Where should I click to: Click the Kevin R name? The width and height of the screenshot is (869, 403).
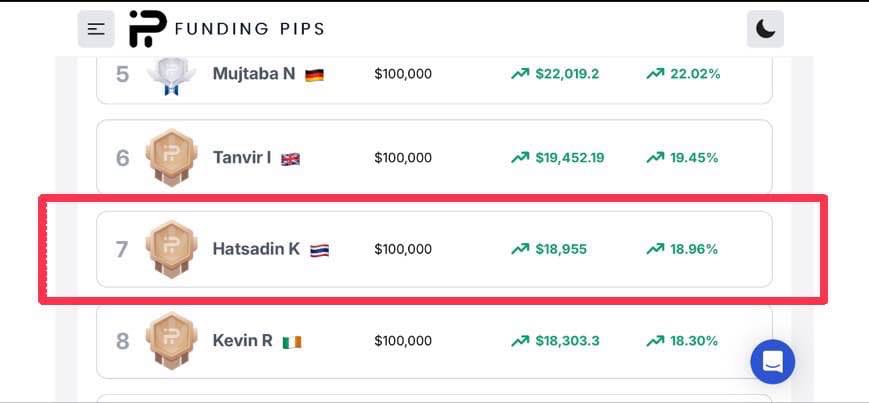243,341
